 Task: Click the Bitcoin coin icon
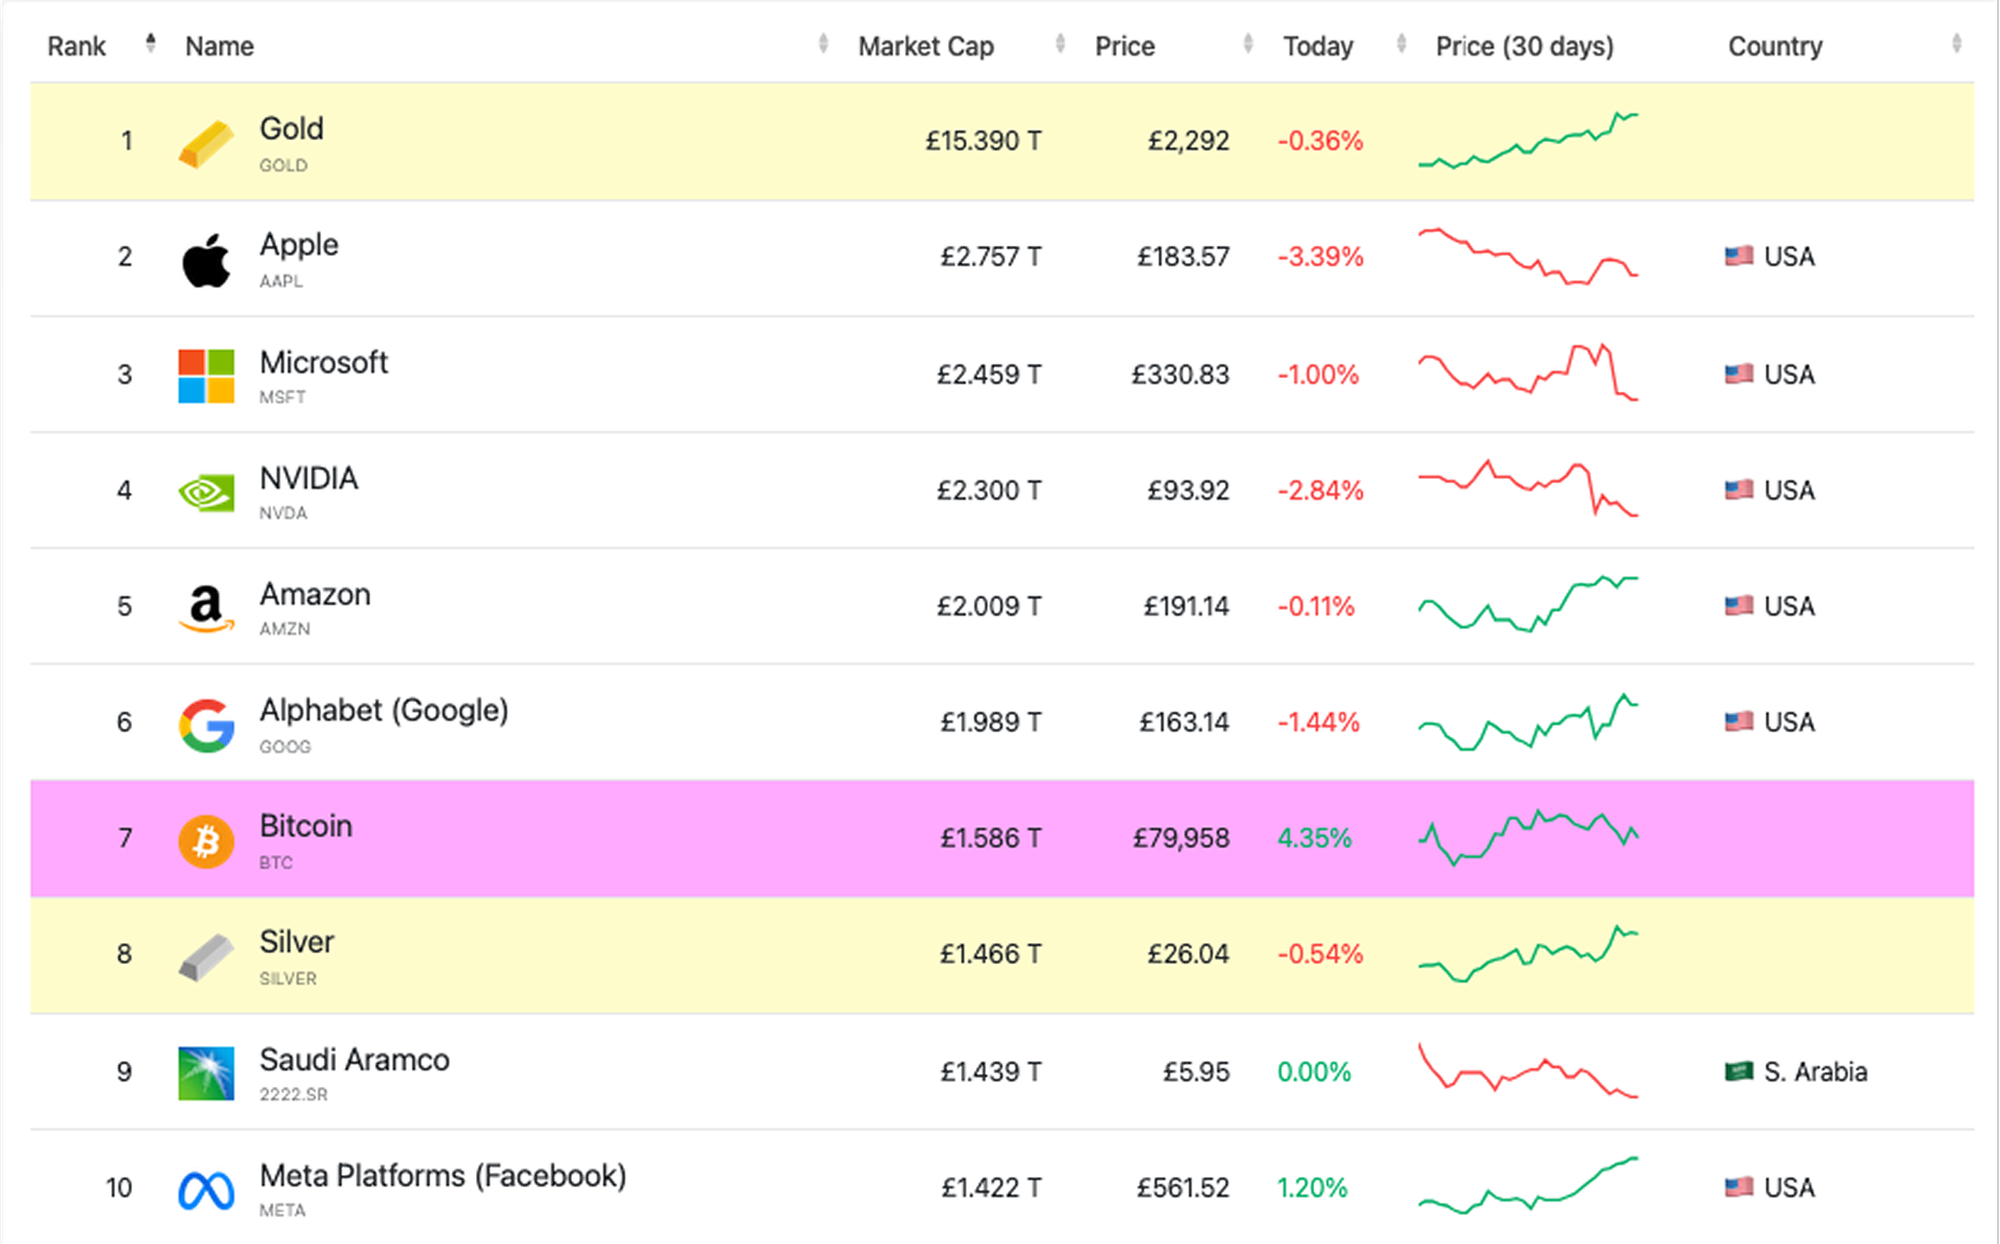(x=206, y=840)
